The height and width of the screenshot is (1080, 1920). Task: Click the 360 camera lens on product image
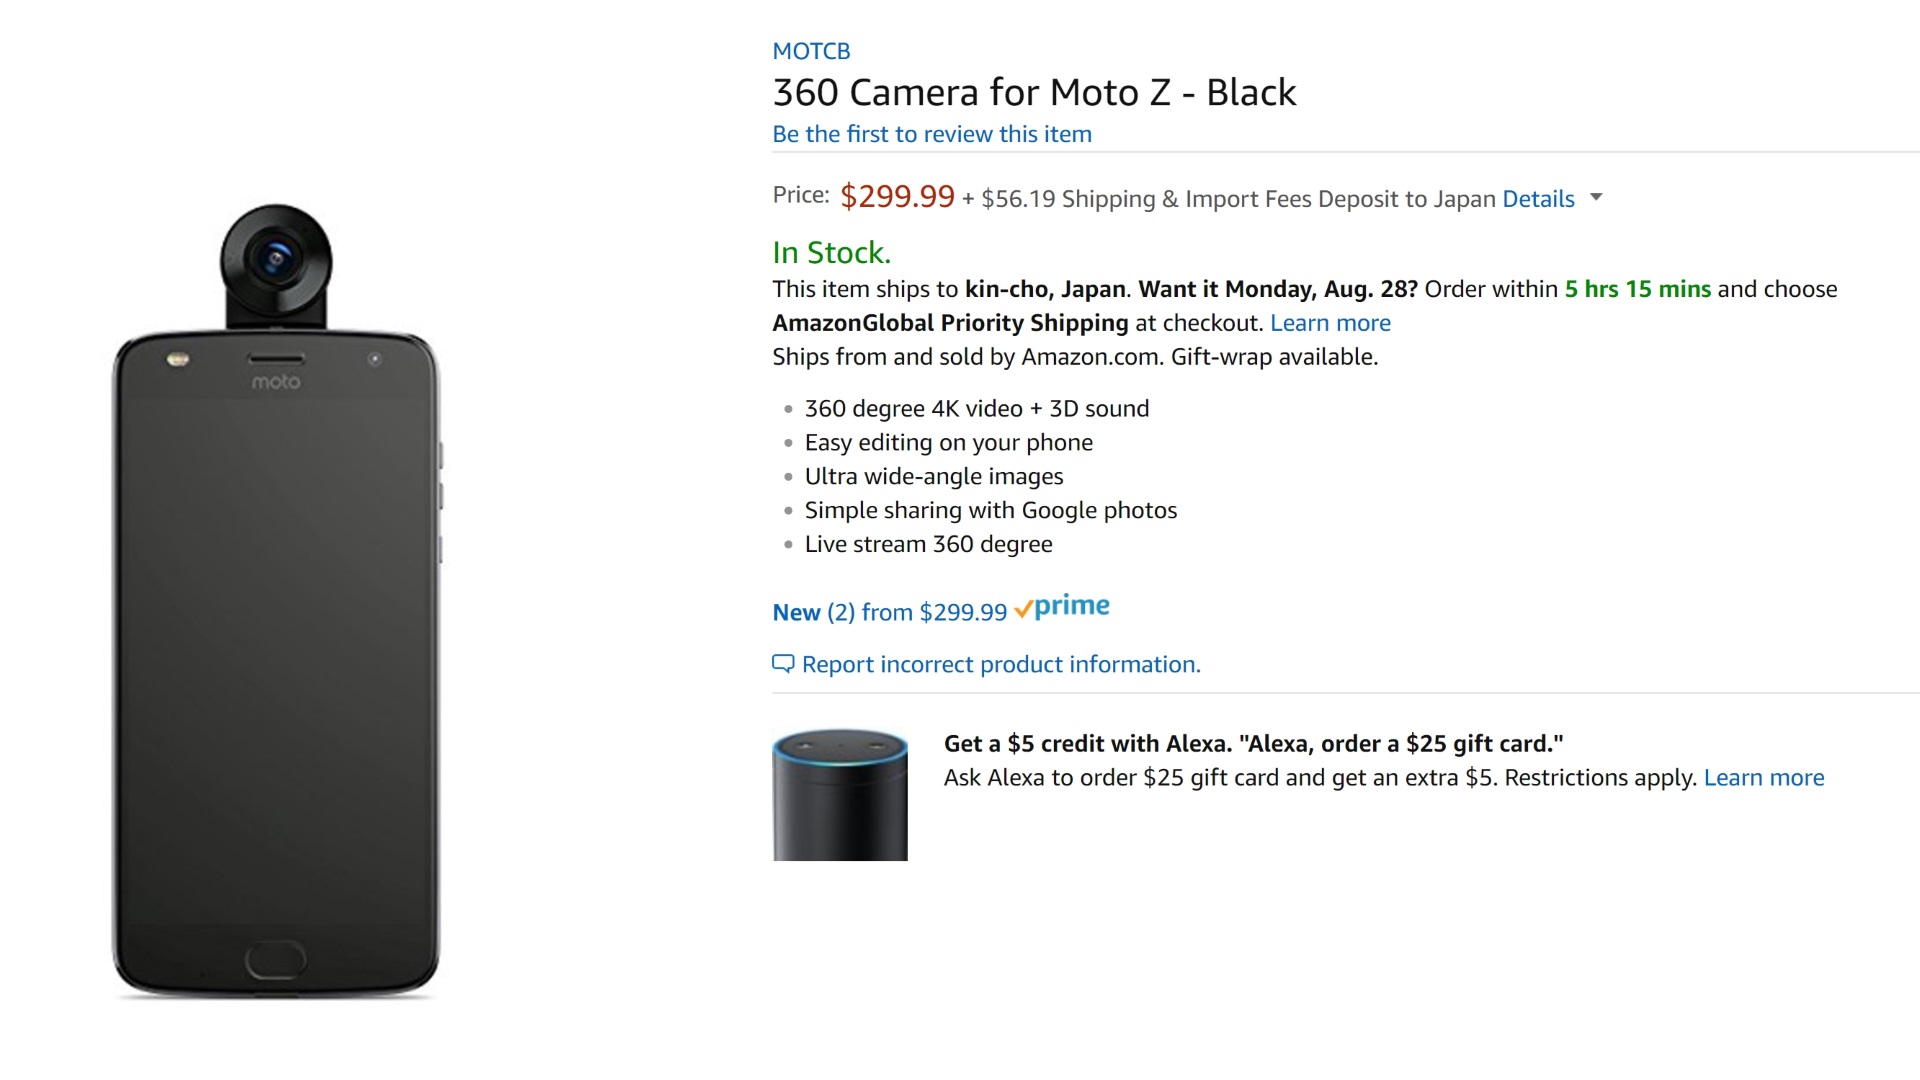tap(275, 260)
